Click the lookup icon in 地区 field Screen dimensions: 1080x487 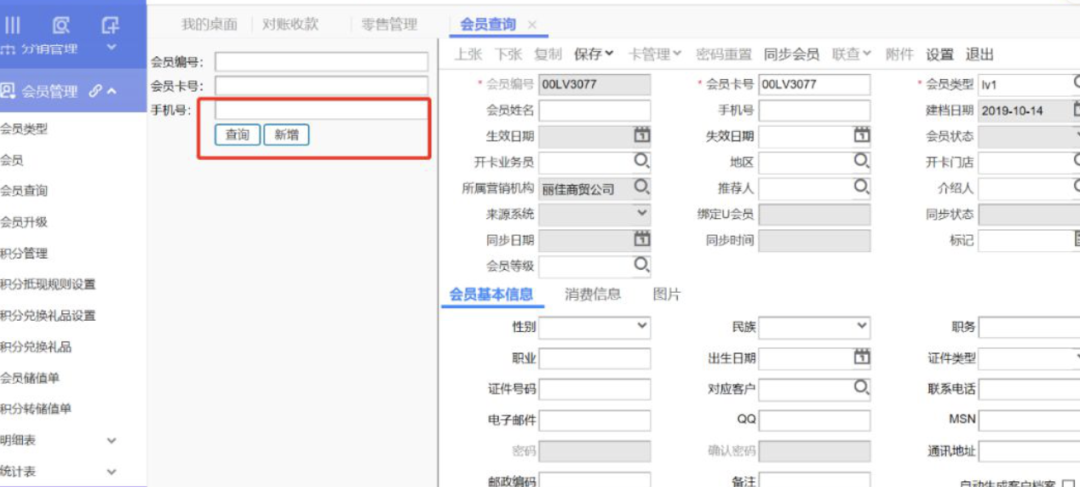coord(862,162)
